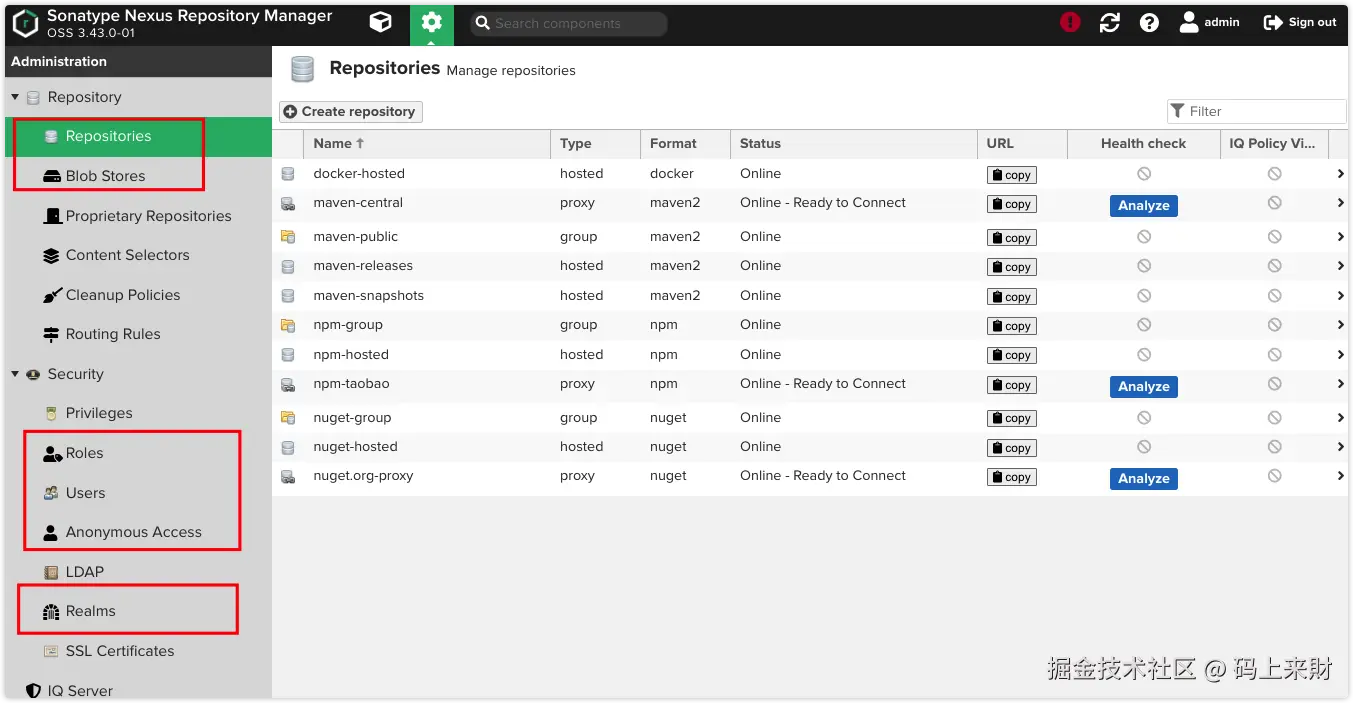Open npm-group row chevron
The image size is (1353, 703).
(1340, 325)
